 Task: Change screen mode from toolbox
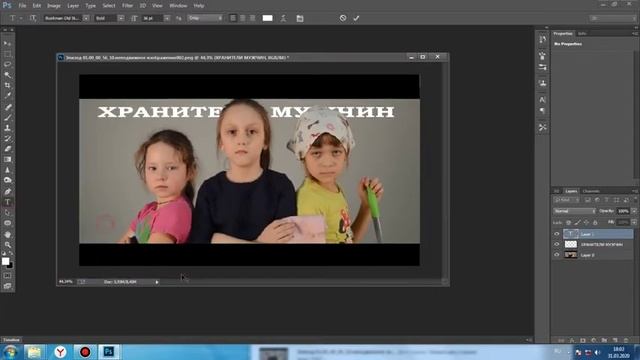pos(7,286)
